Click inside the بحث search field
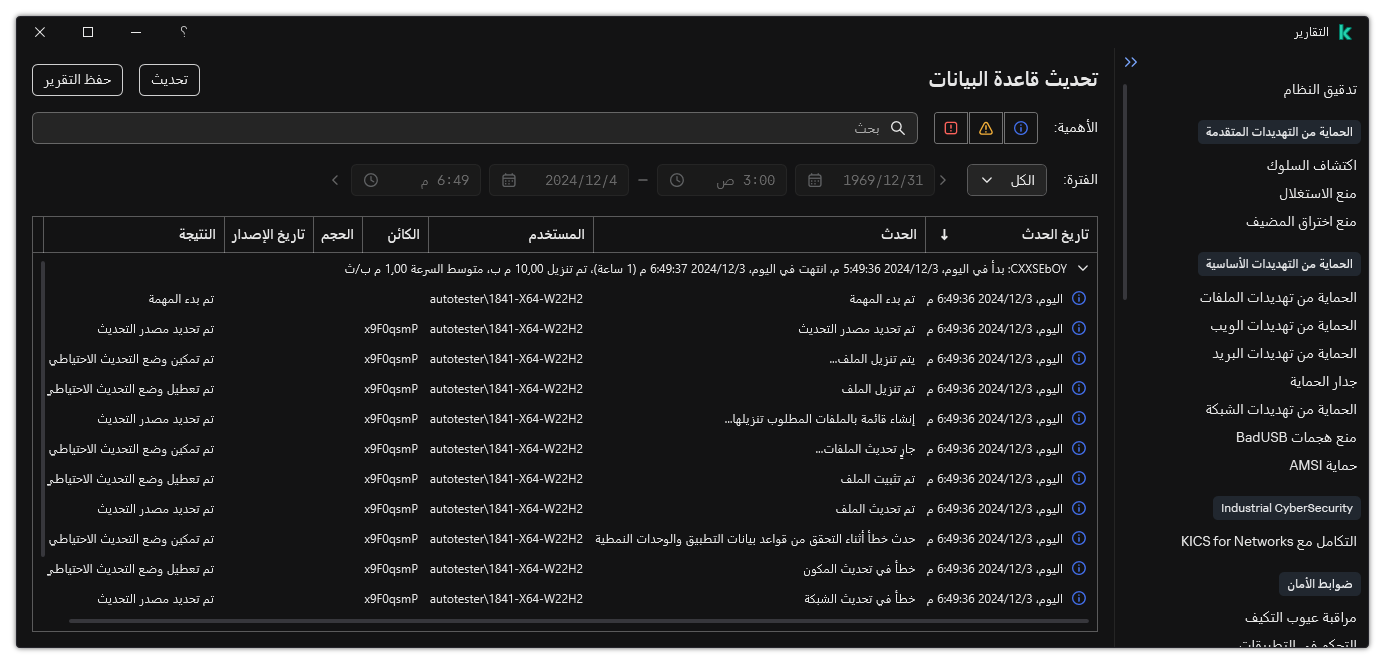This screenshot has height=664, width=1385. [x=600, y=128]
